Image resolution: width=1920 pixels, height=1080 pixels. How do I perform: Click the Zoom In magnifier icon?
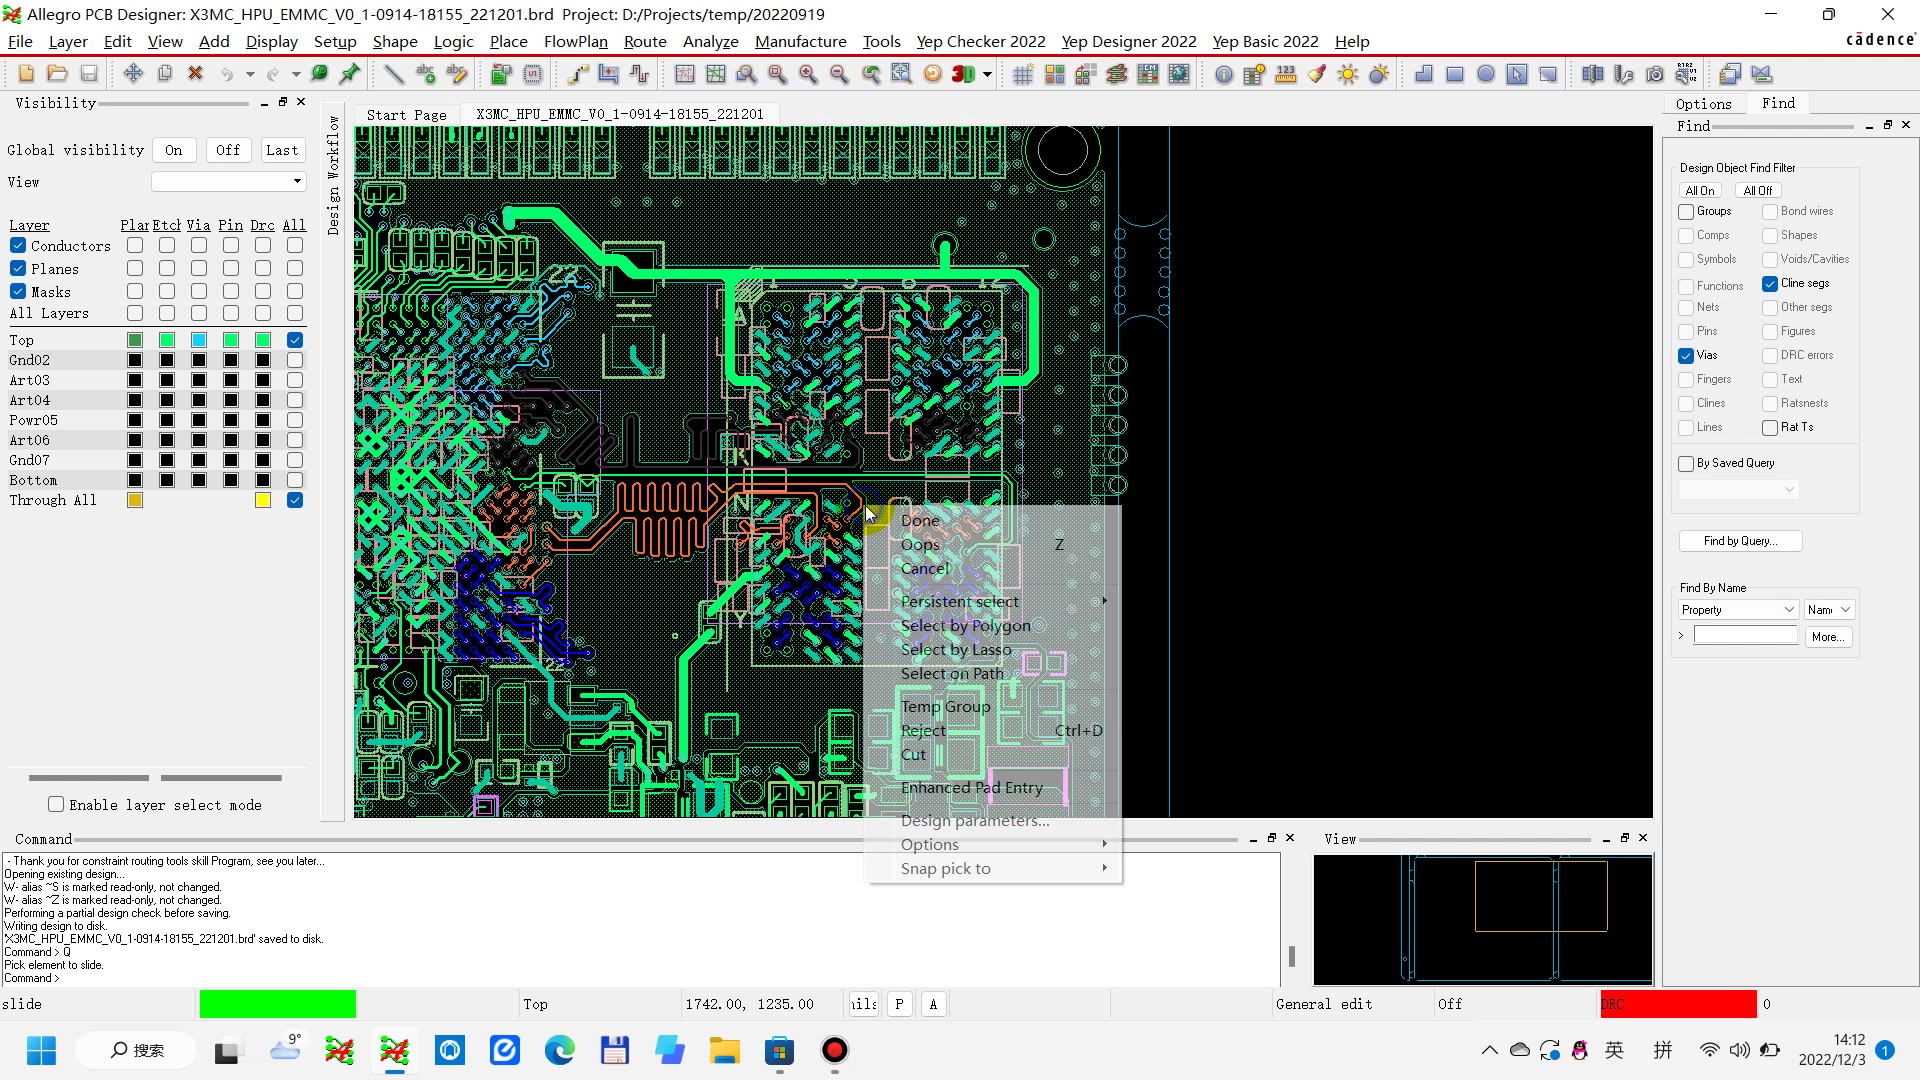click(x=808, y=74)
